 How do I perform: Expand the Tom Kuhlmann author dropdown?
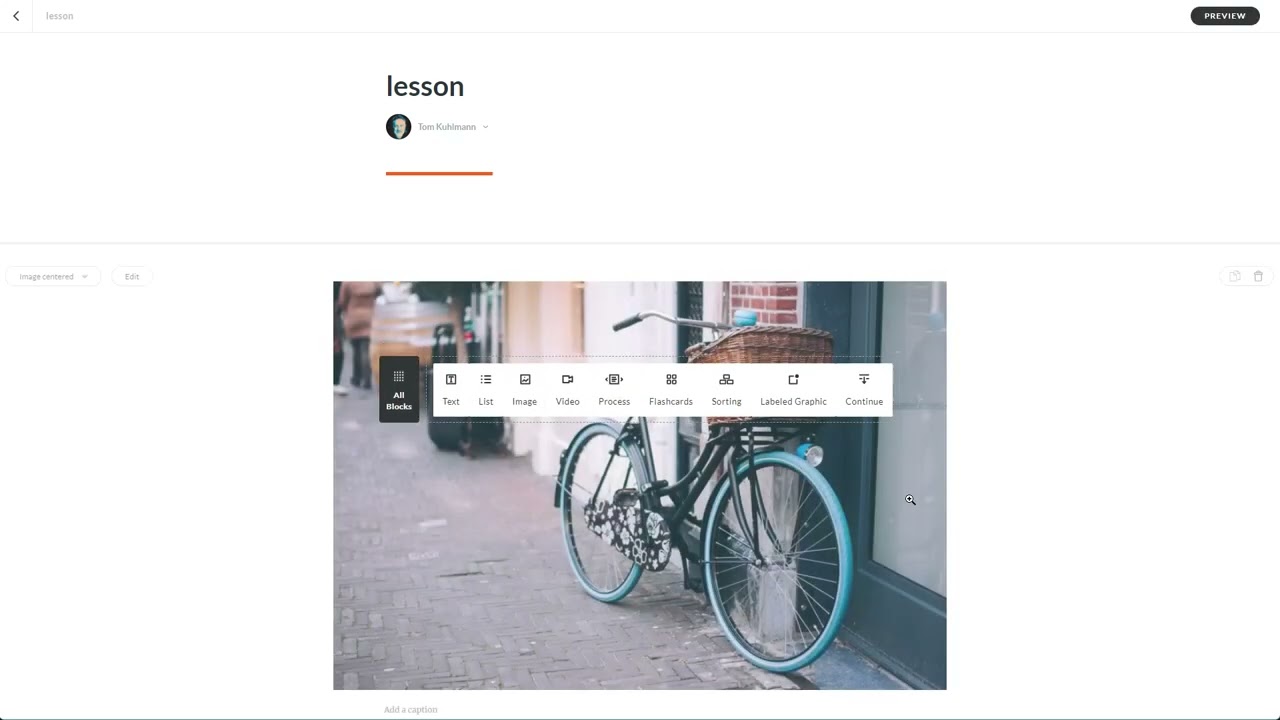[485, 127]
